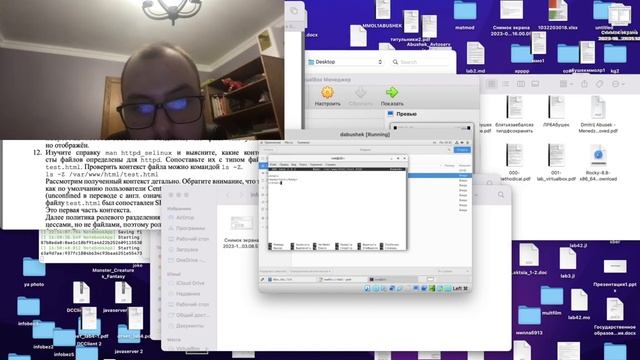Screen dimensions: 640x360
Task: Select Недавние in Finder sidebar
Action: point(187,293)
